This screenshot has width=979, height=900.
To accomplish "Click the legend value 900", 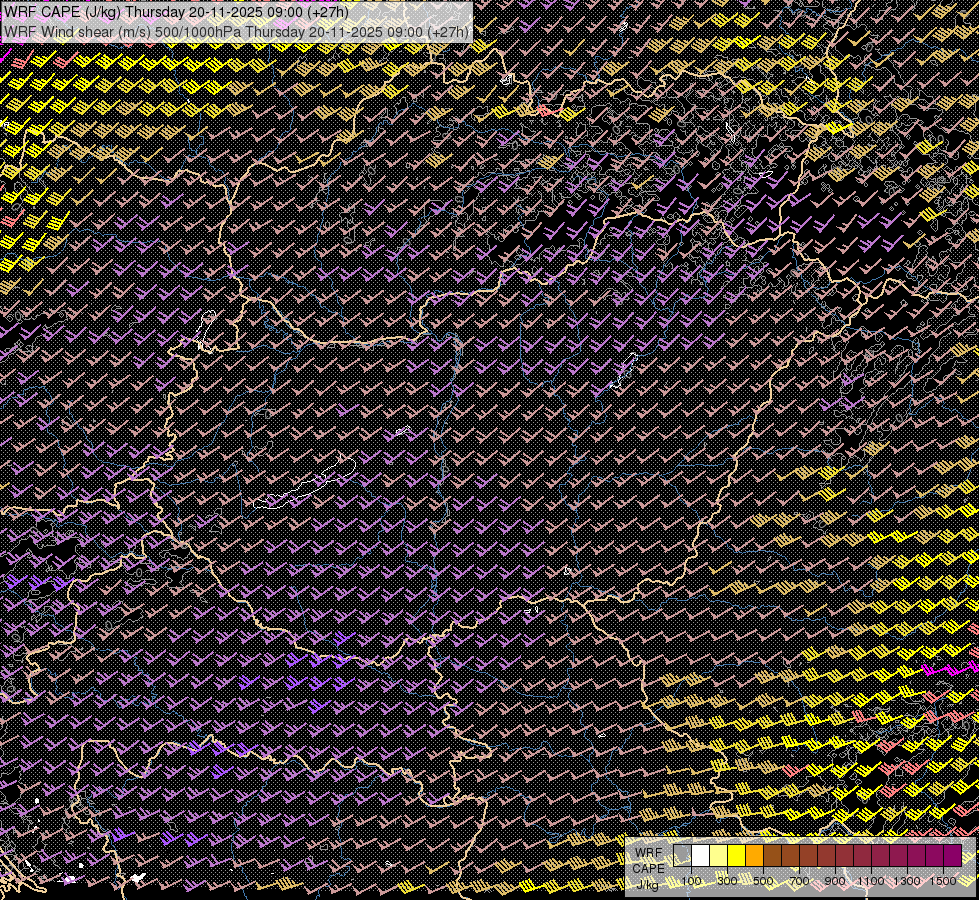I will pyautogui.click(x=835, y=881).
